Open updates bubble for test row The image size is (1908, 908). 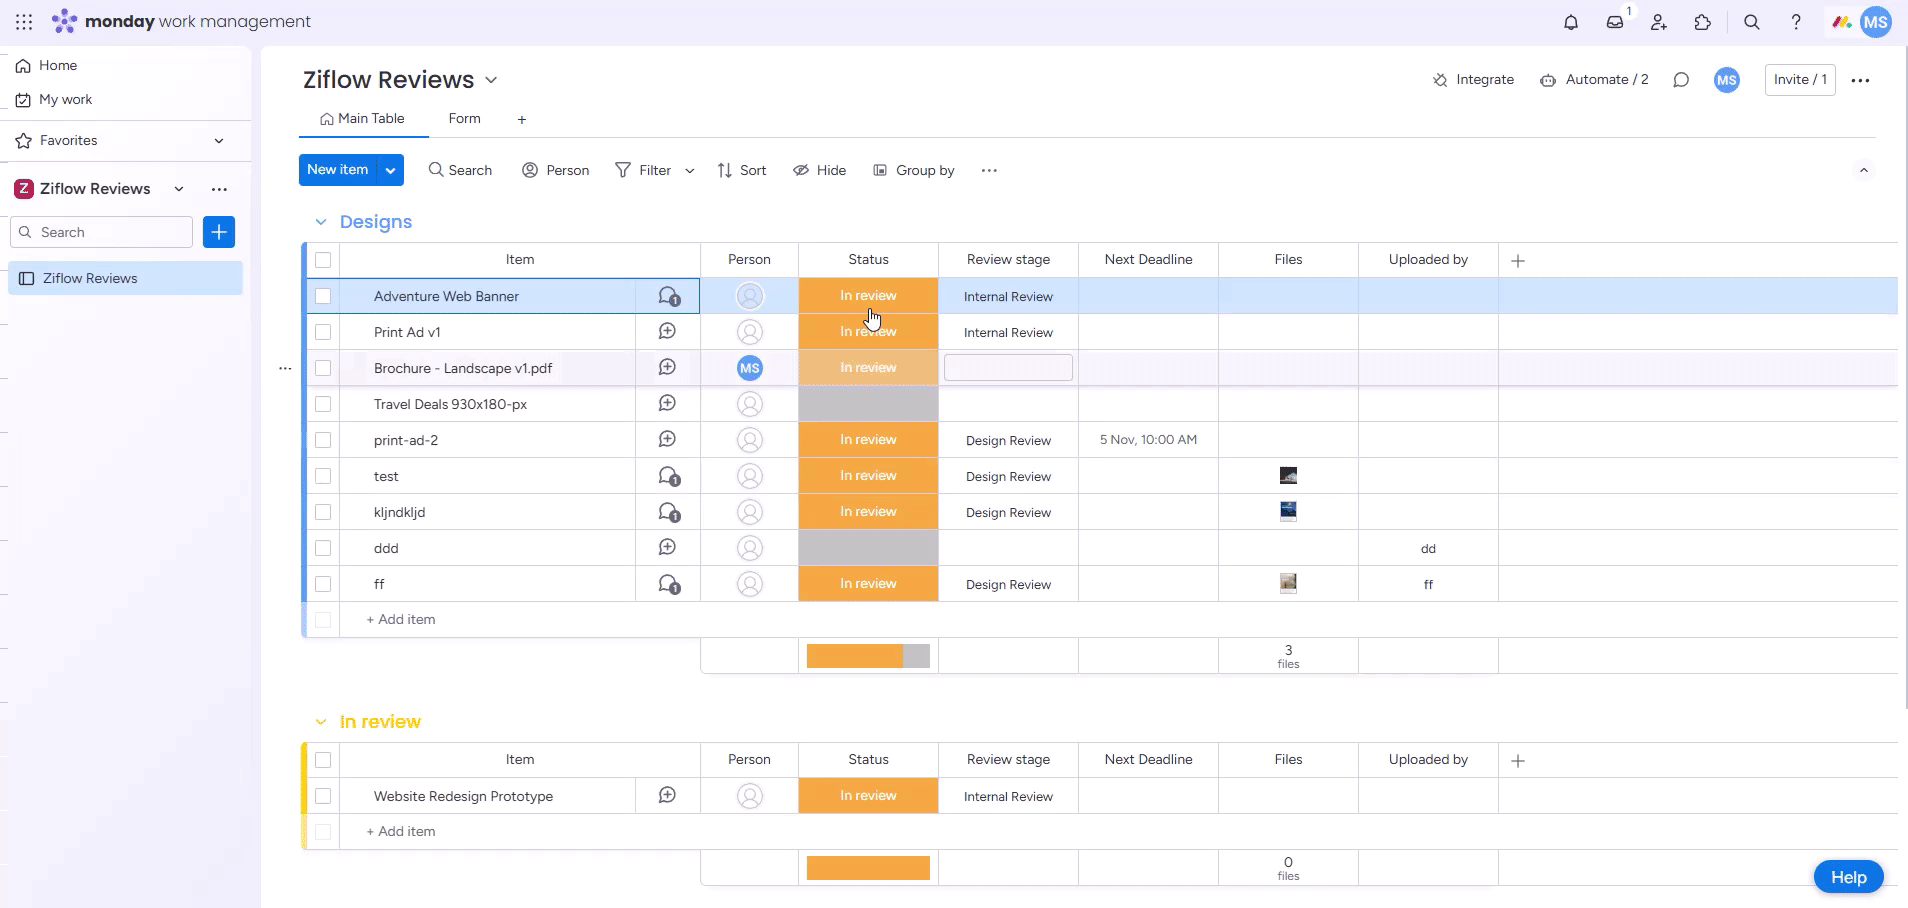pyautogui.click(x=669, y=476)
